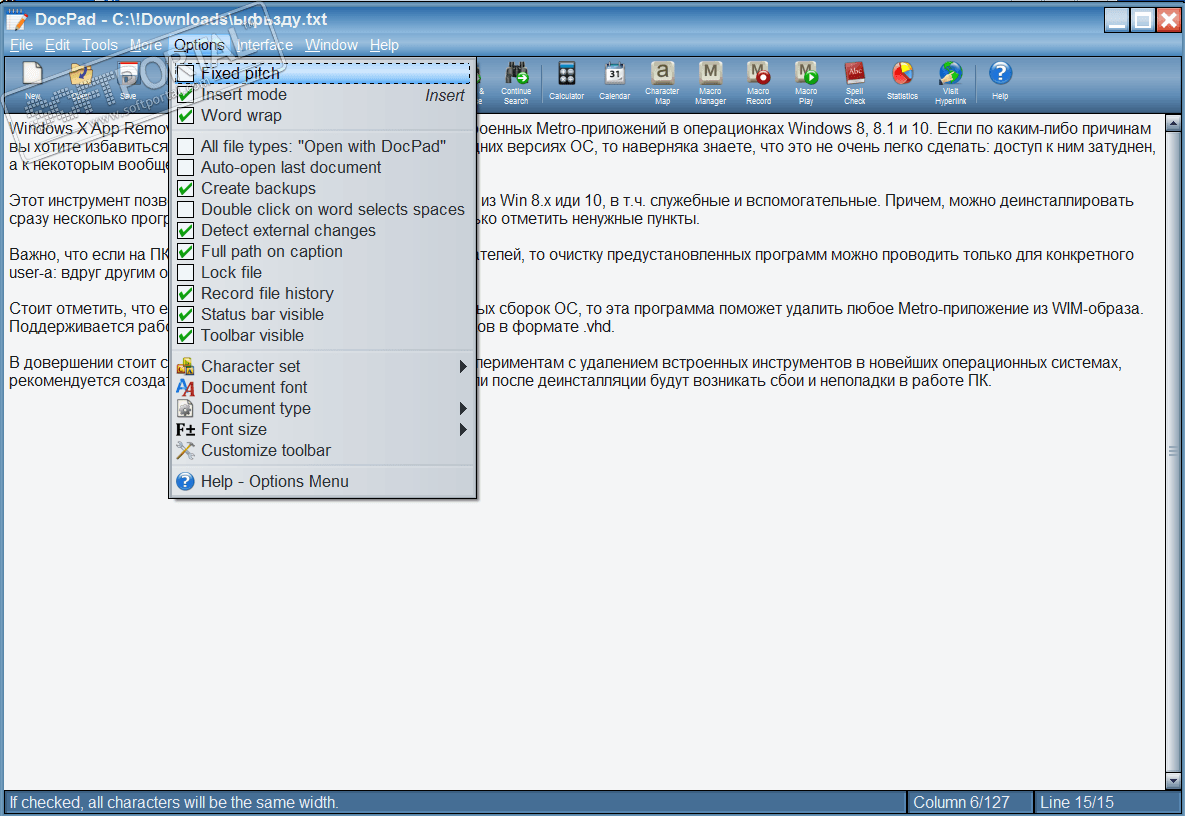This screenshot has height=816, width=1185.
Task: Check All file types Open with DocPad
Action: (185, 147)
